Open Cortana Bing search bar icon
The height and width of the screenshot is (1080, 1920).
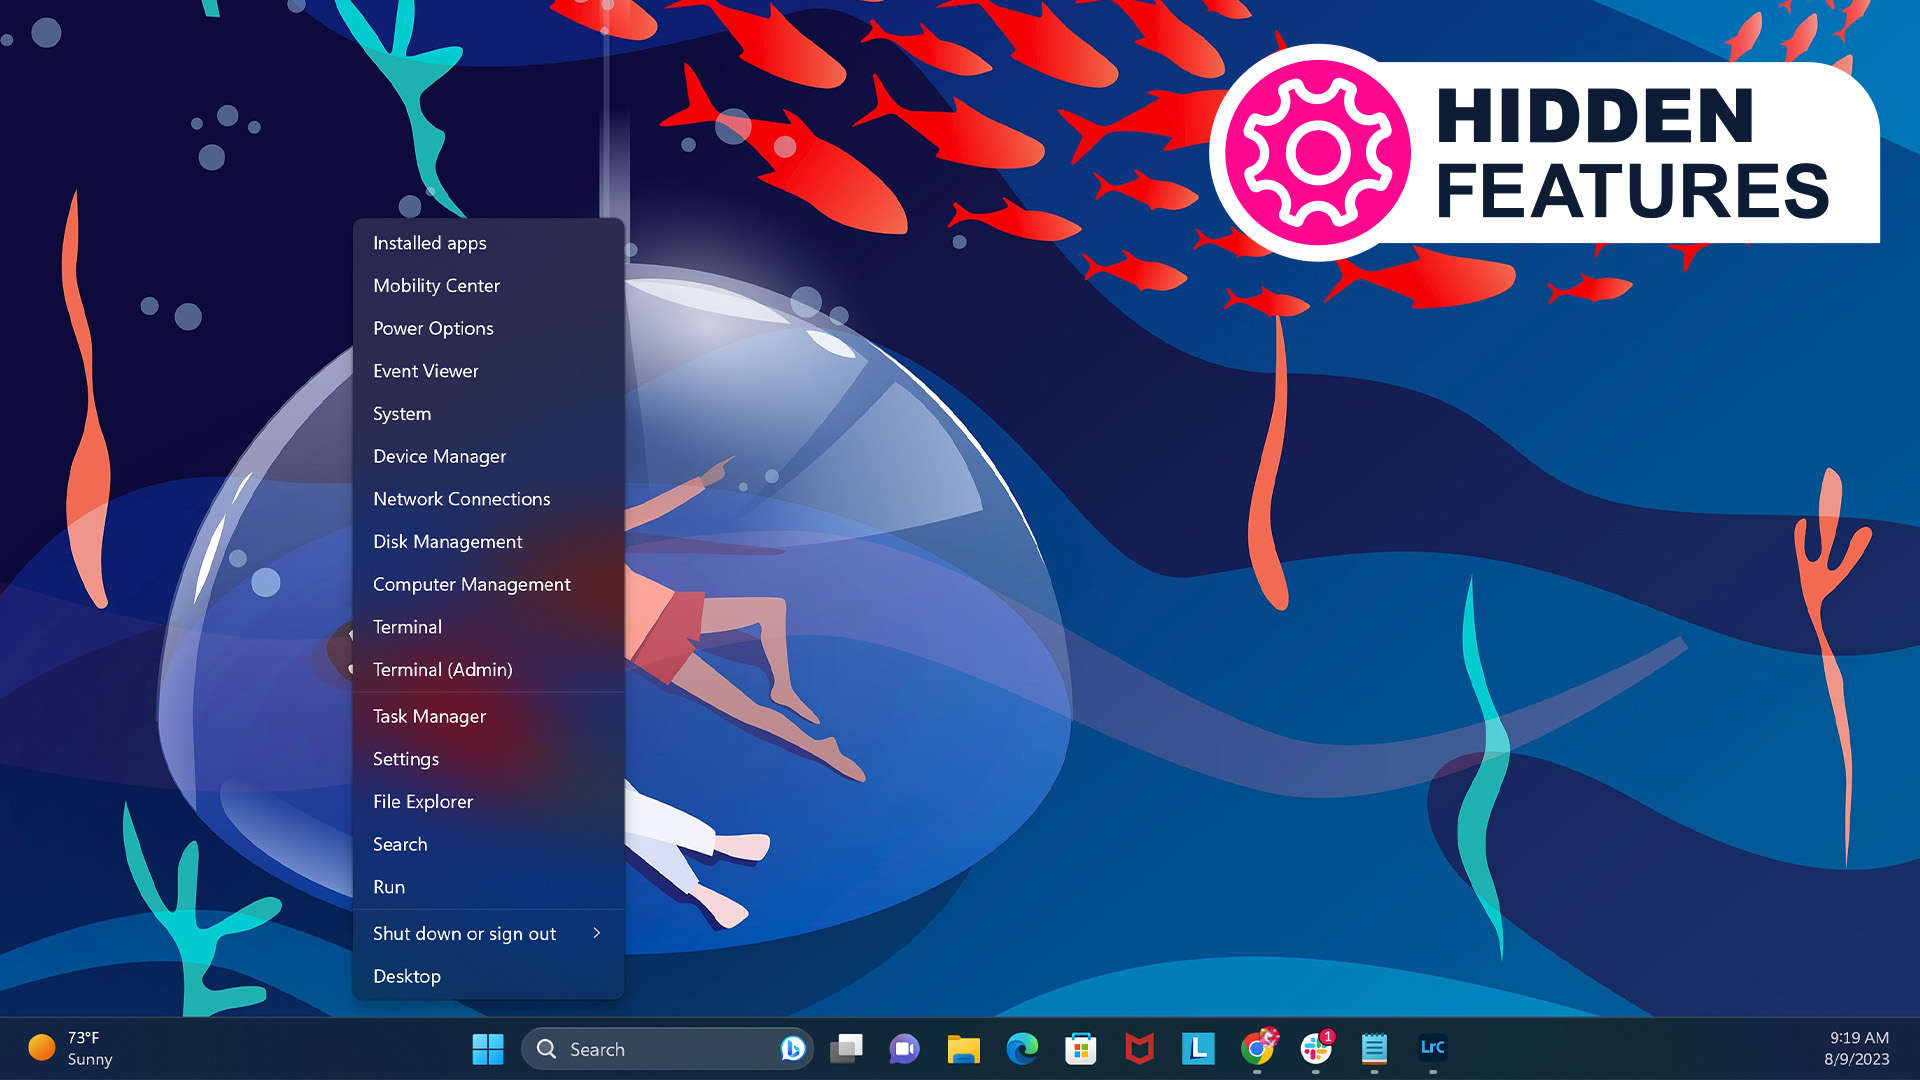tap(793, 1047)
